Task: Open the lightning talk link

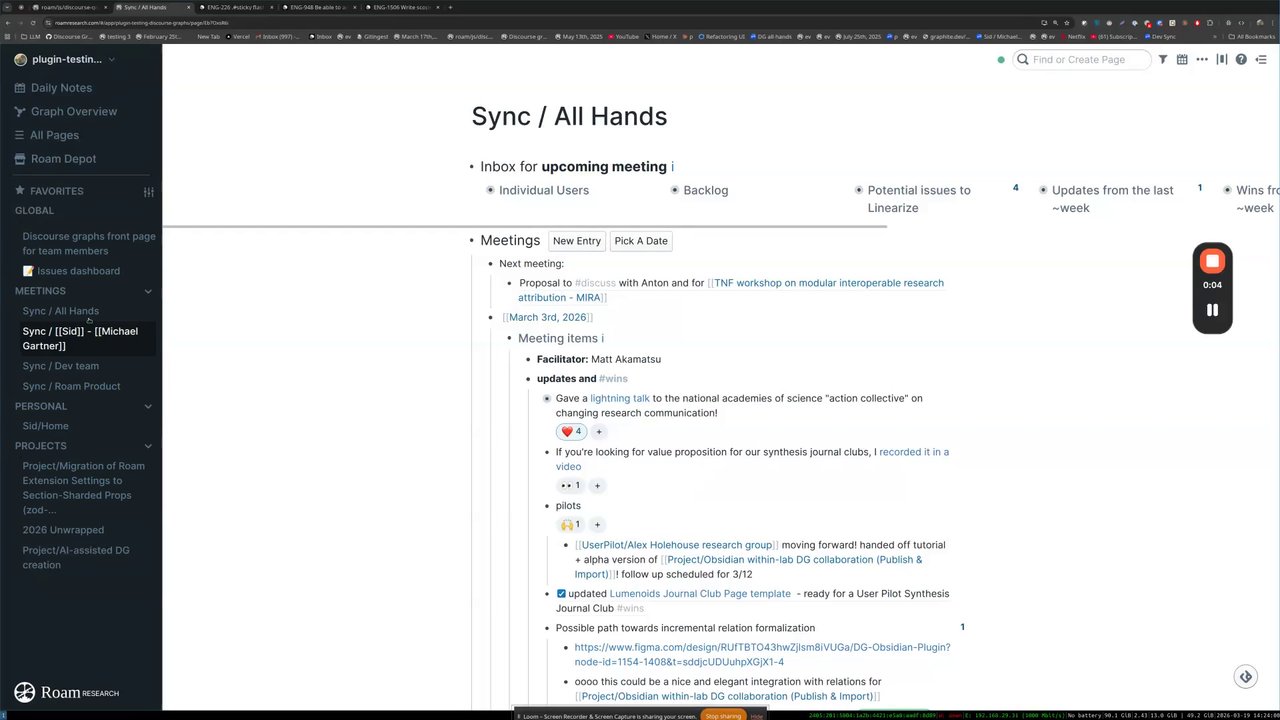Action: 620,398
